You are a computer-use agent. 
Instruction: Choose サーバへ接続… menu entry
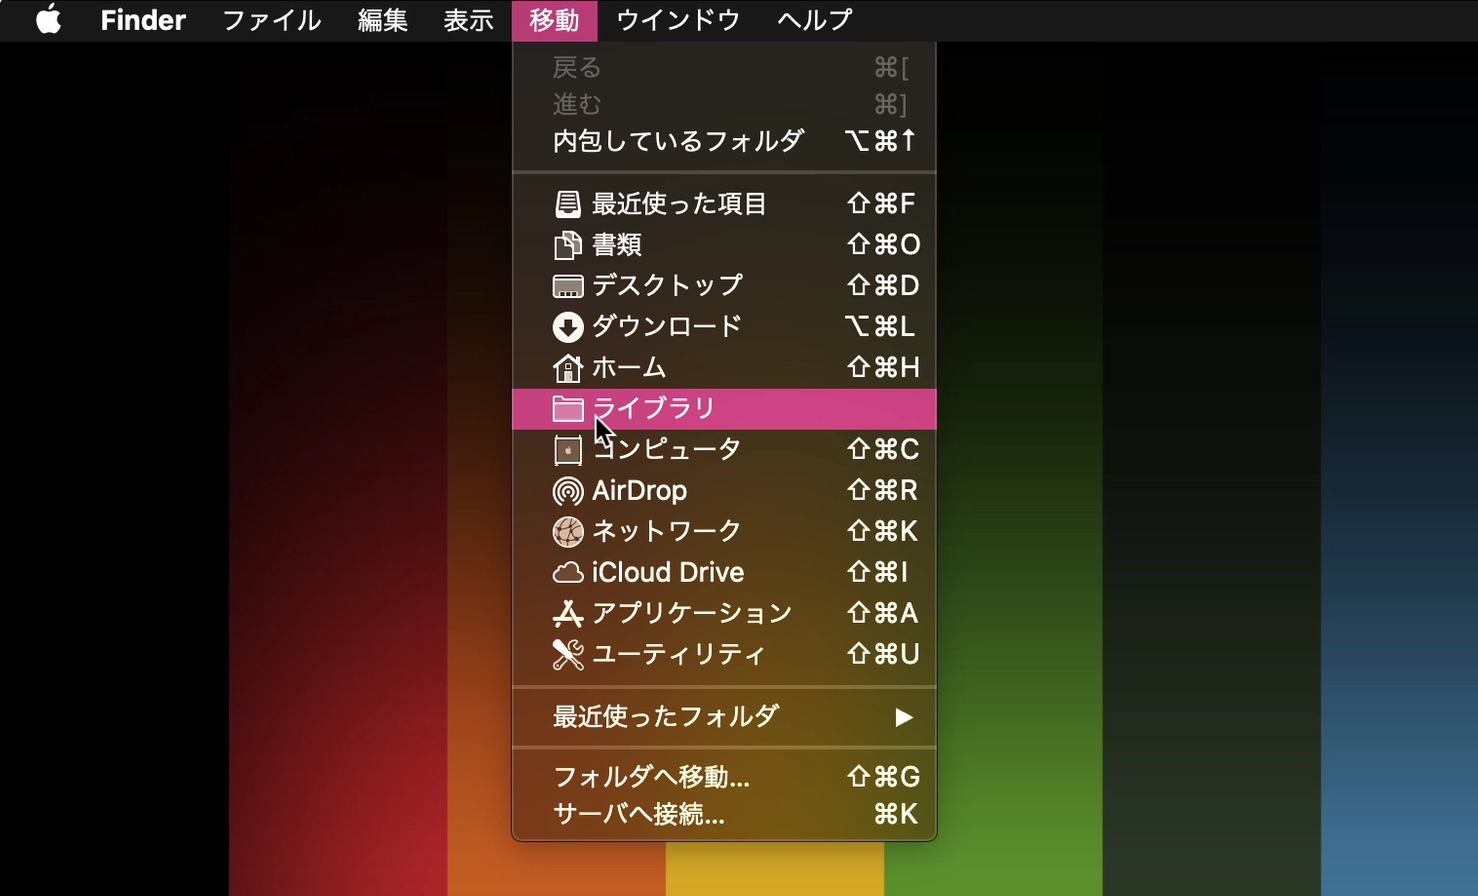pyautogui.click(x=724, y=814)
